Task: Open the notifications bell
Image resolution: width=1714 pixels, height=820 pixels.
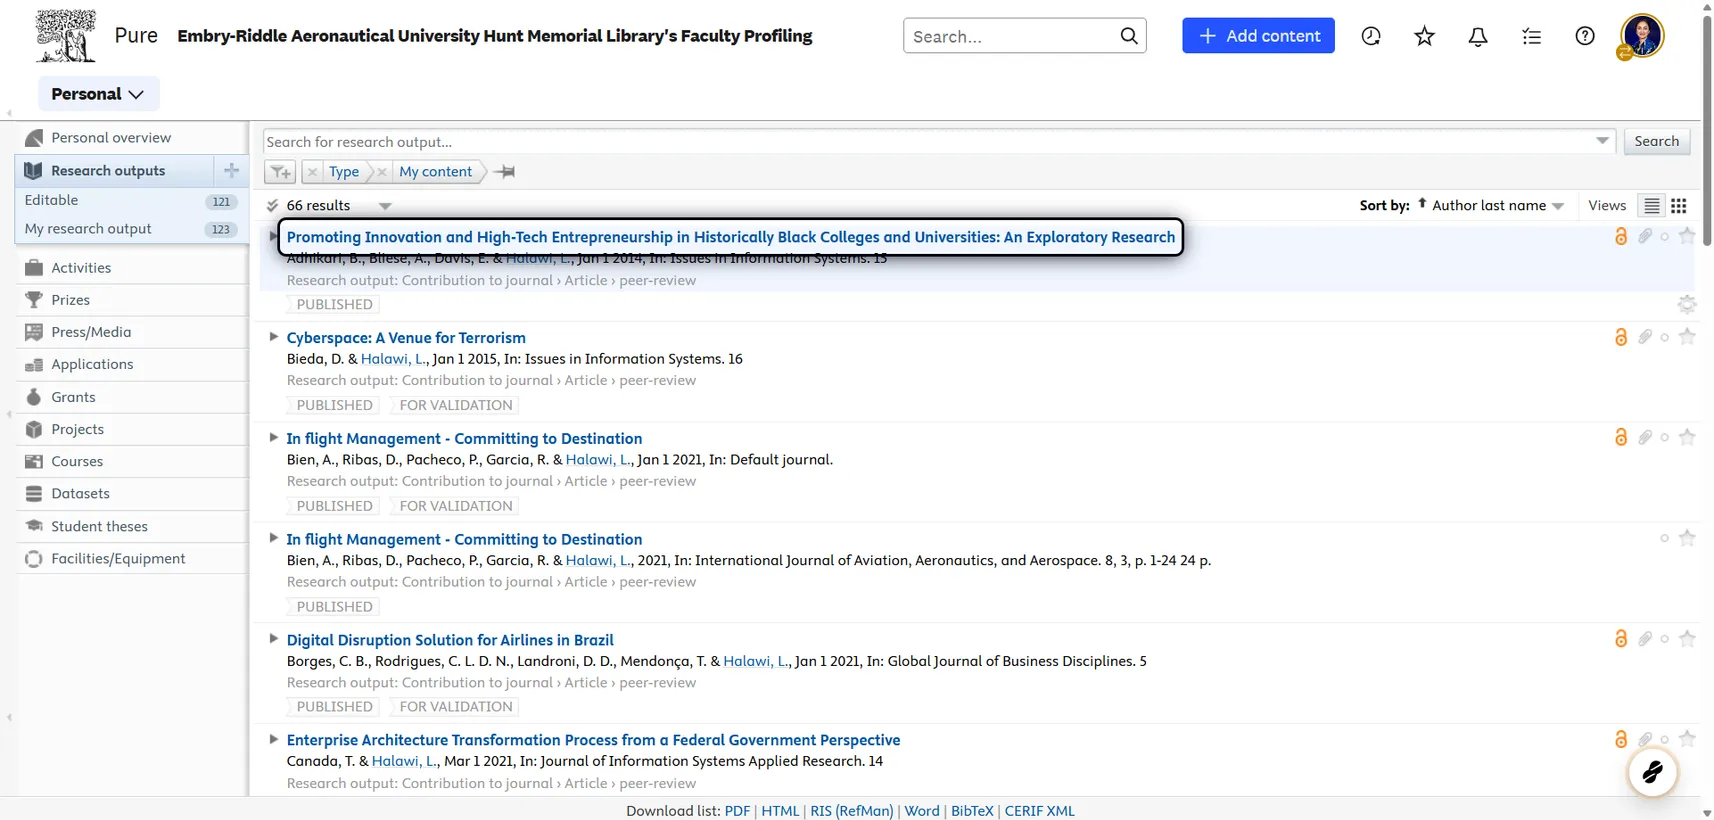Action: point(1478,36)
